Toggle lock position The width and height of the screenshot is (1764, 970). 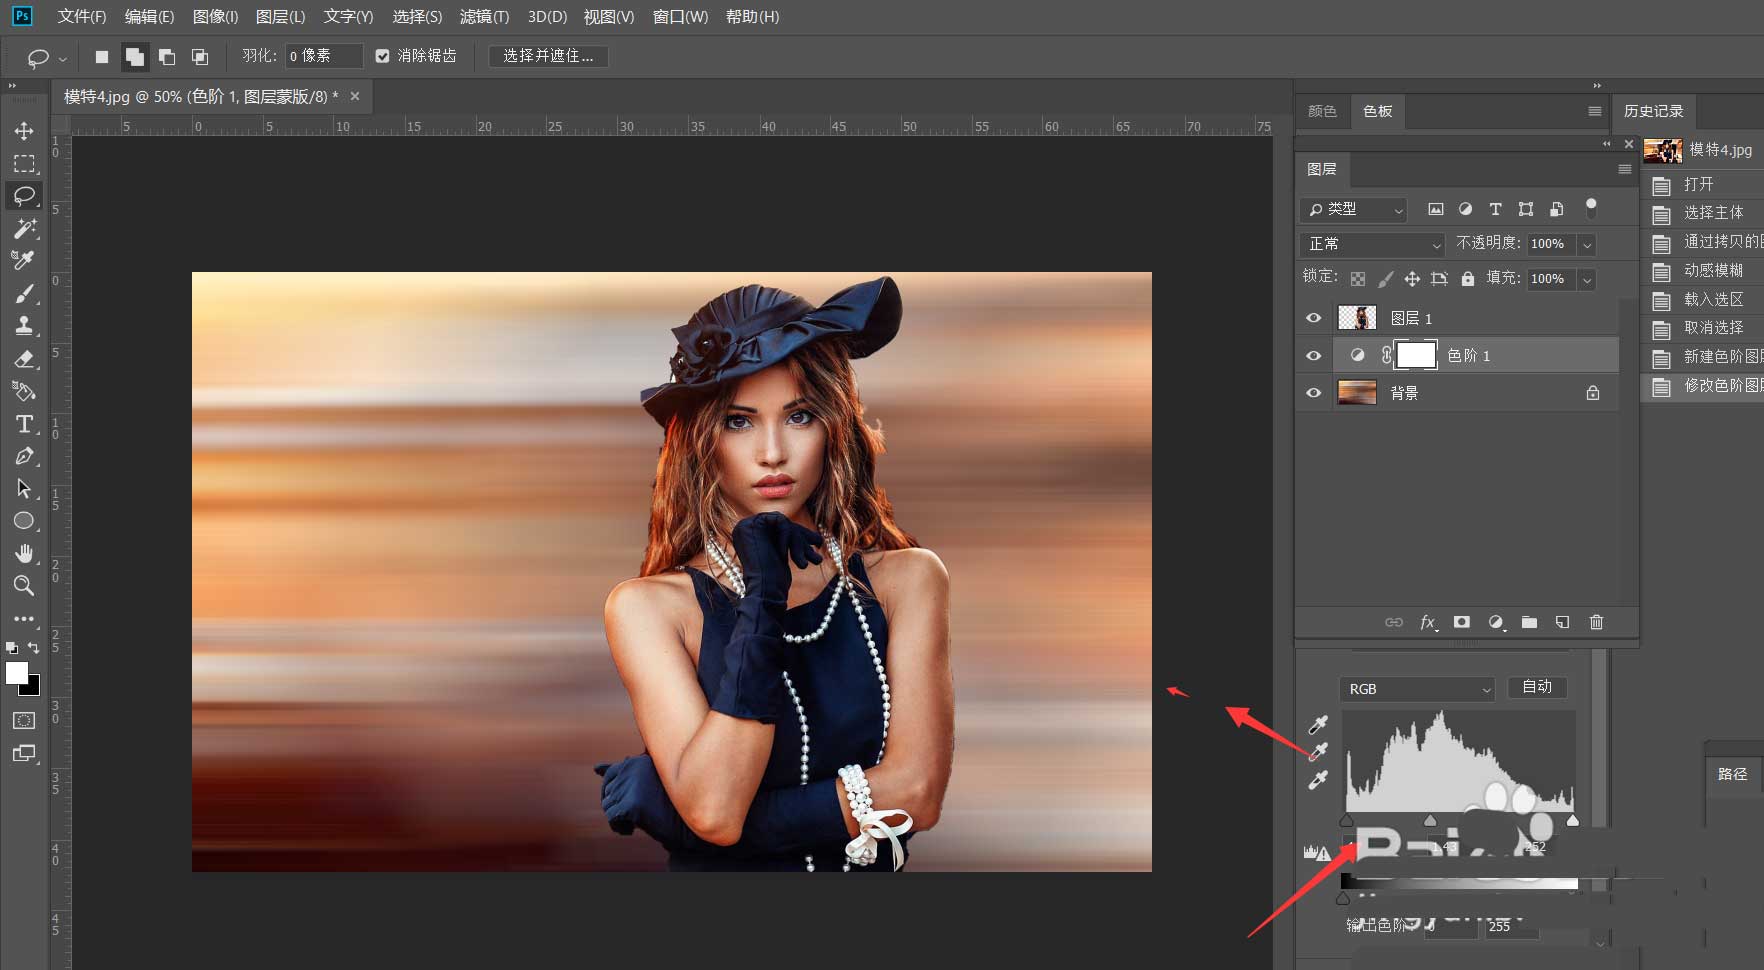click(1412, 279)
